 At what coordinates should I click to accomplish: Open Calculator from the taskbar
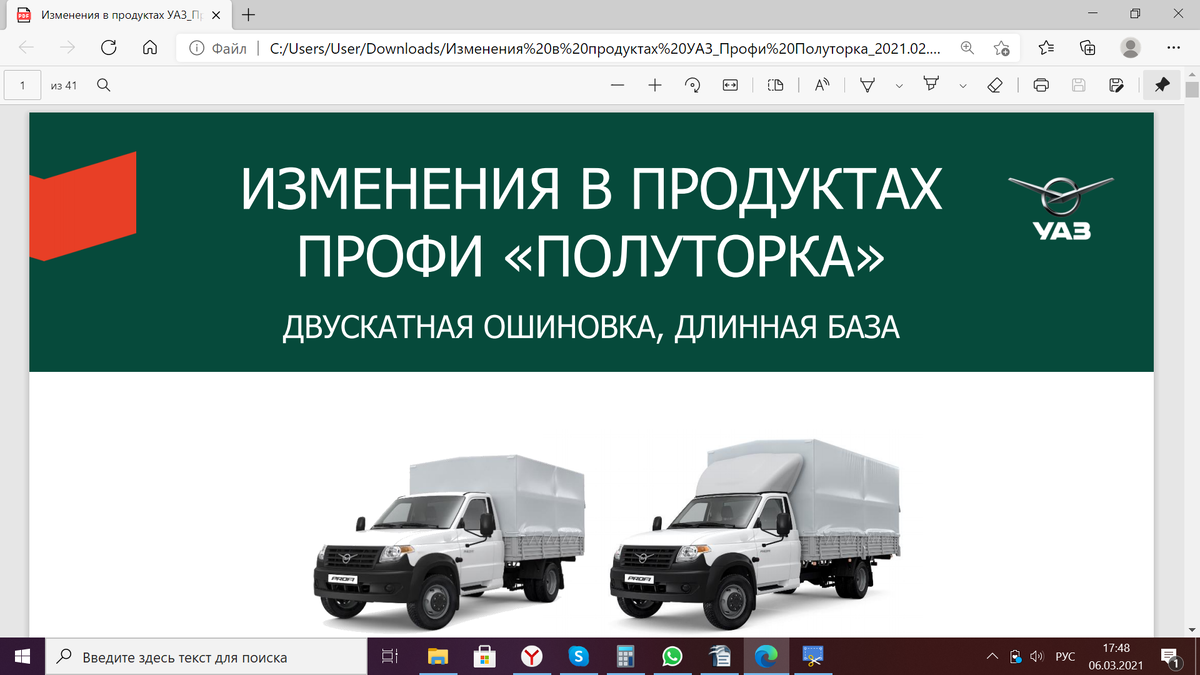[x=626, y=656]
